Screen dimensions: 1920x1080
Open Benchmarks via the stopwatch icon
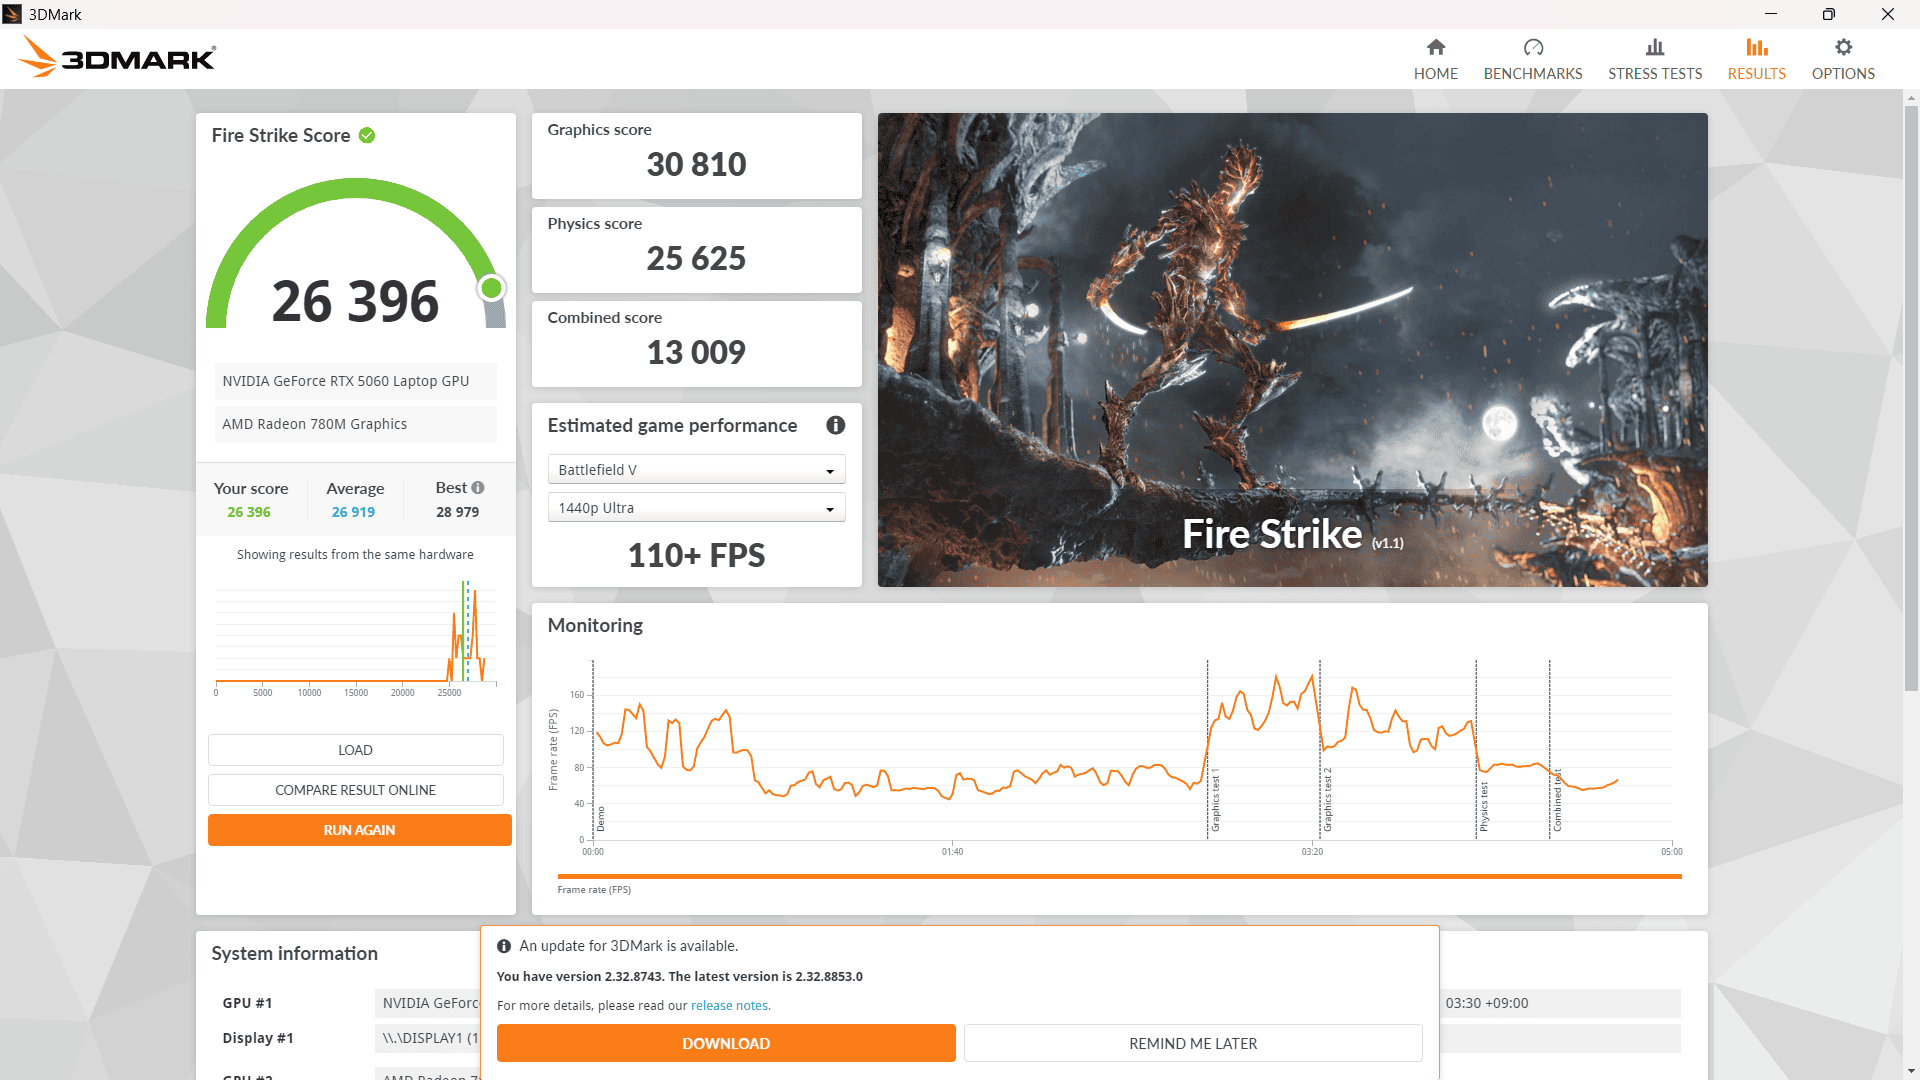(x=1532, y=46)
